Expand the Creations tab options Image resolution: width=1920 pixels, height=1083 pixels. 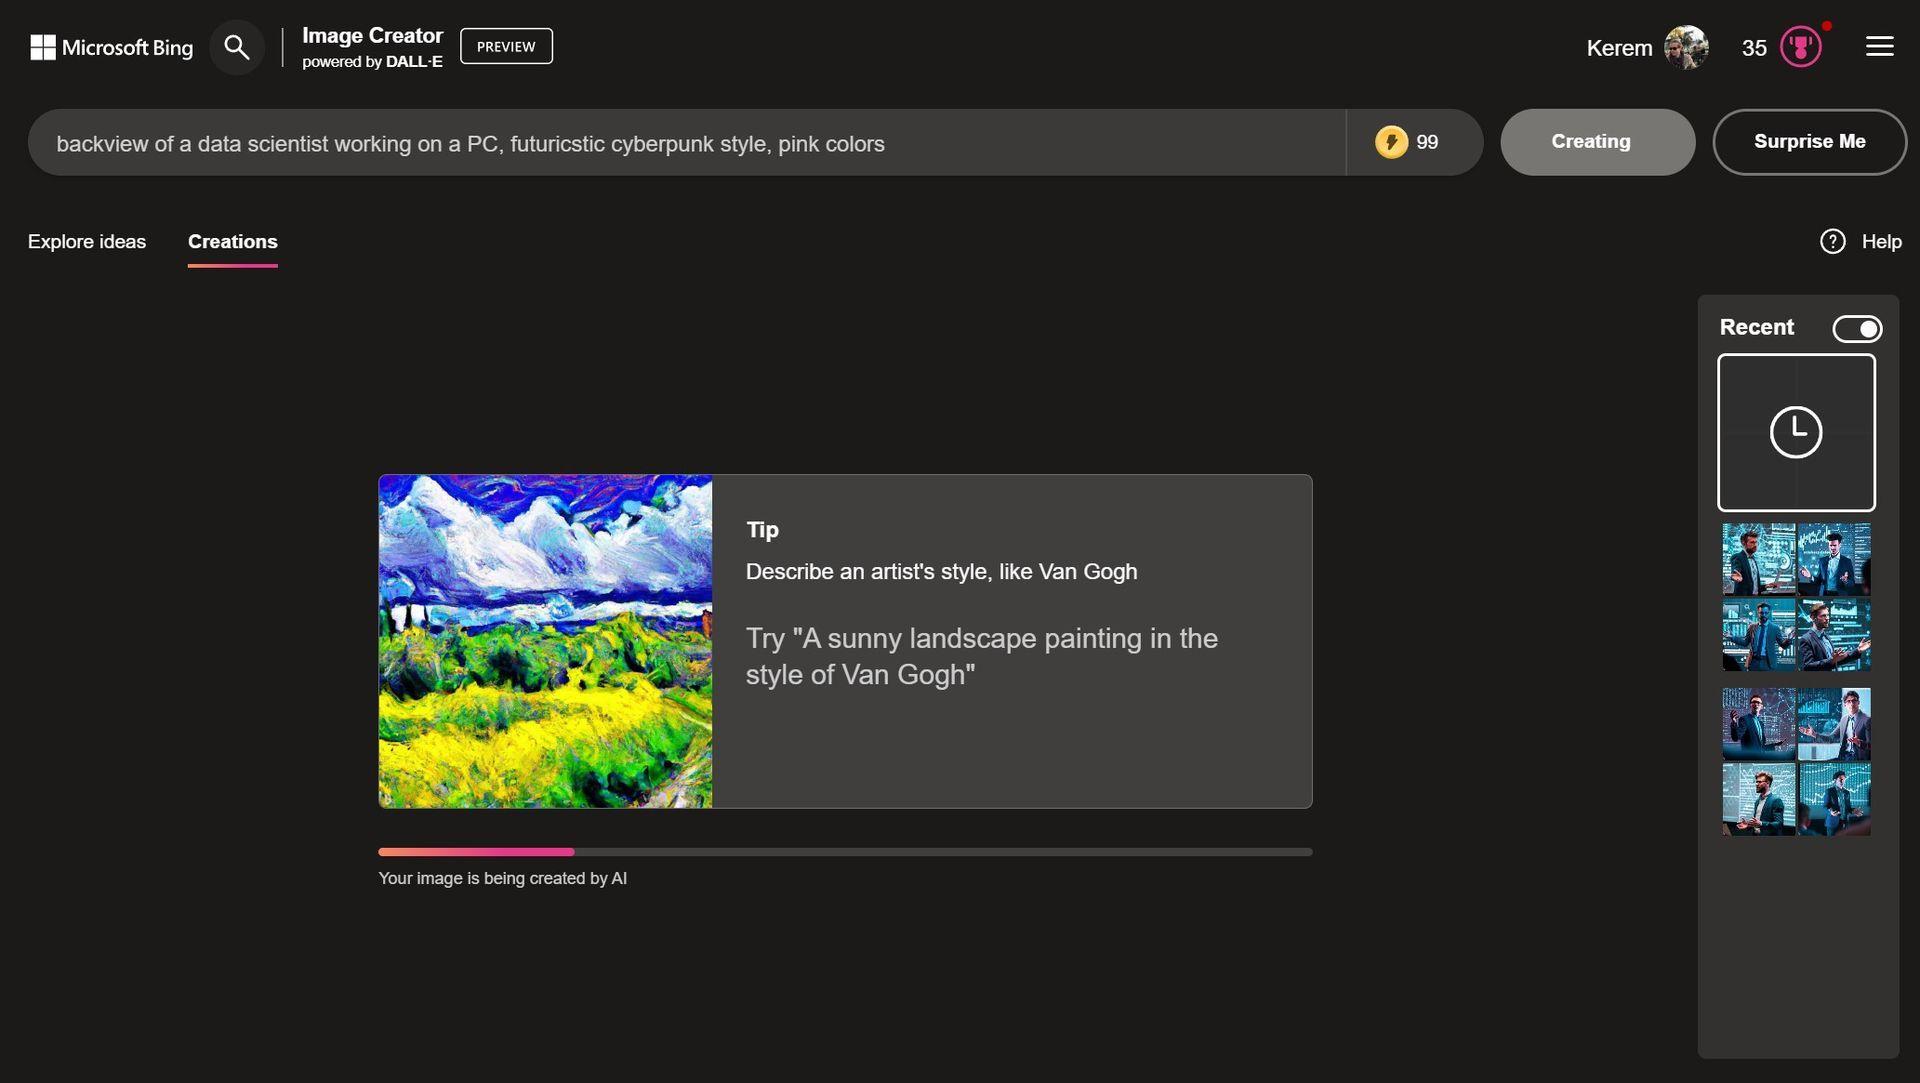[x=233, y=240]
